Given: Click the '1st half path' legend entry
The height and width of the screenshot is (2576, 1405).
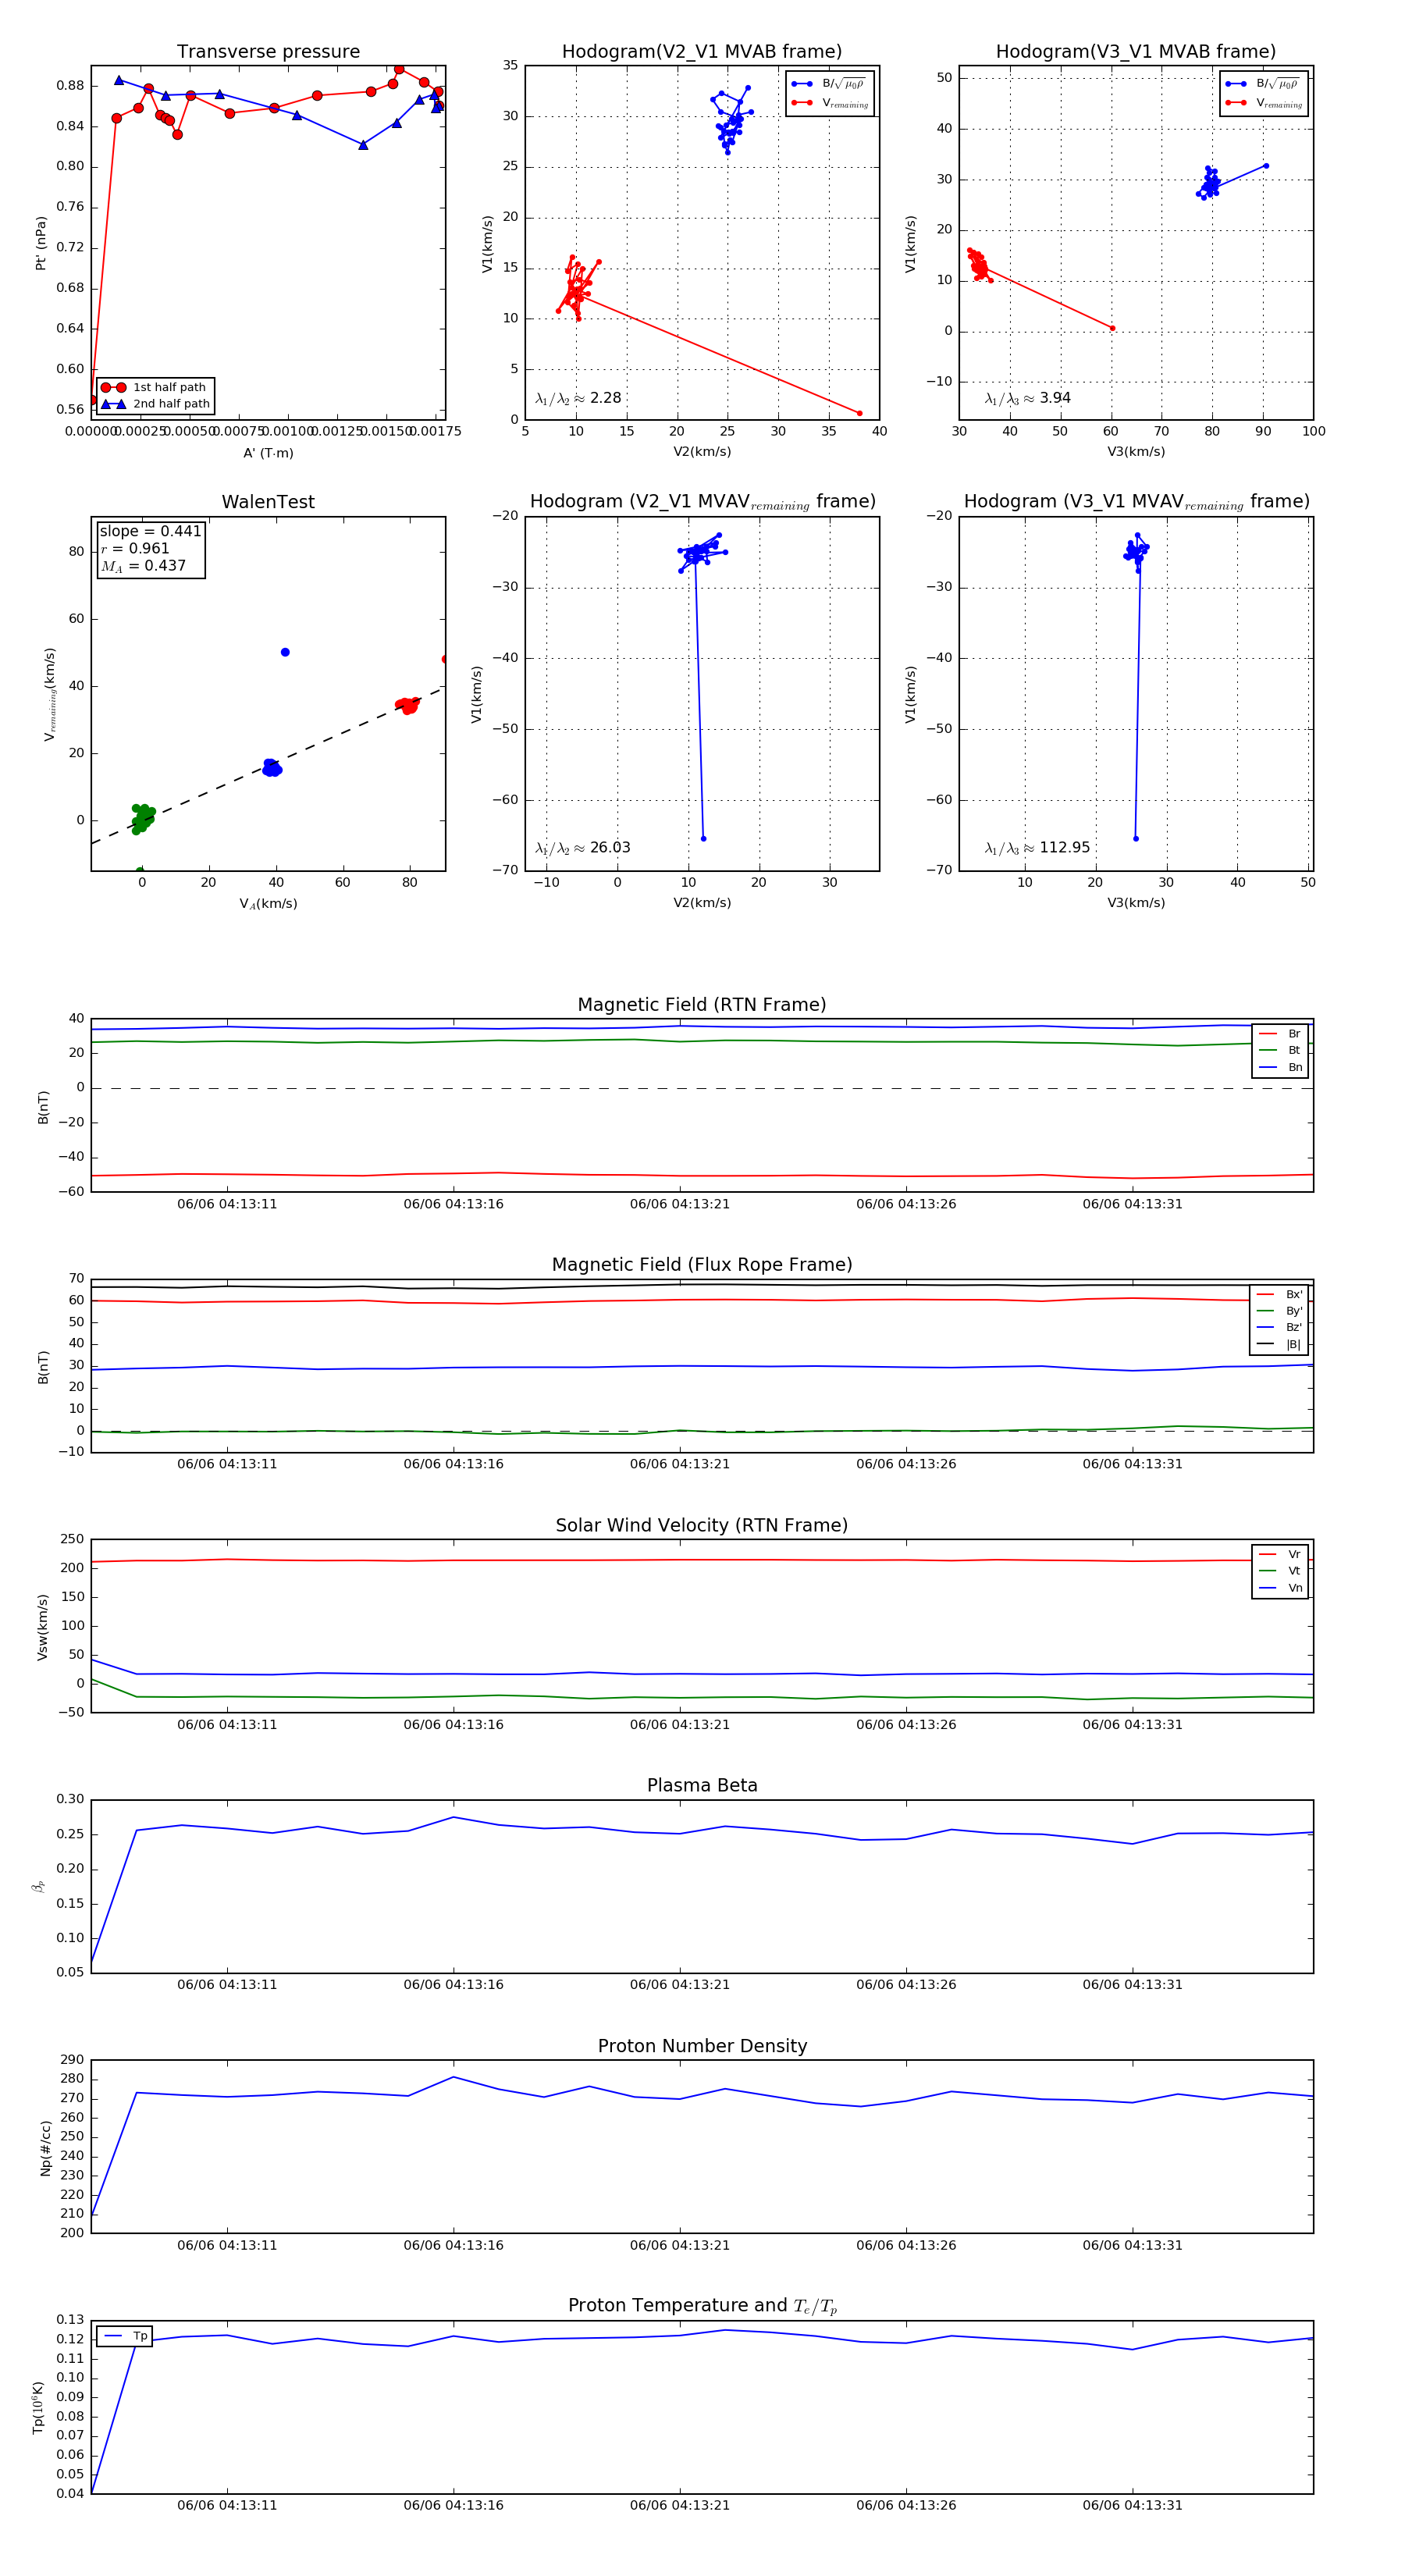Looking at the screenshot, I should tap(155, 387).
